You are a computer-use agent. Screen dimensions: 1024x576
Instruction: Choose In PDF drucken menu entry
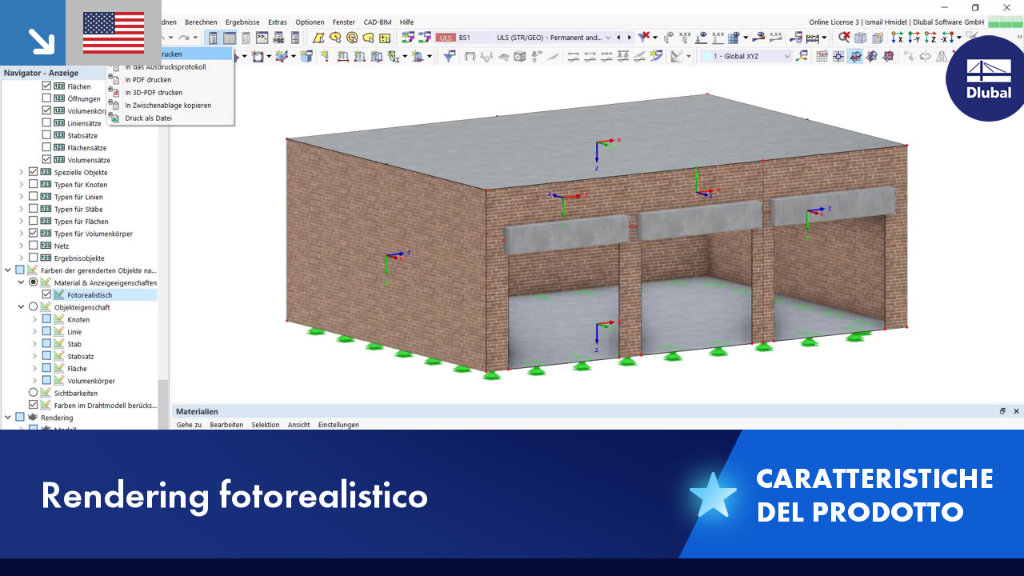[148, 80]
